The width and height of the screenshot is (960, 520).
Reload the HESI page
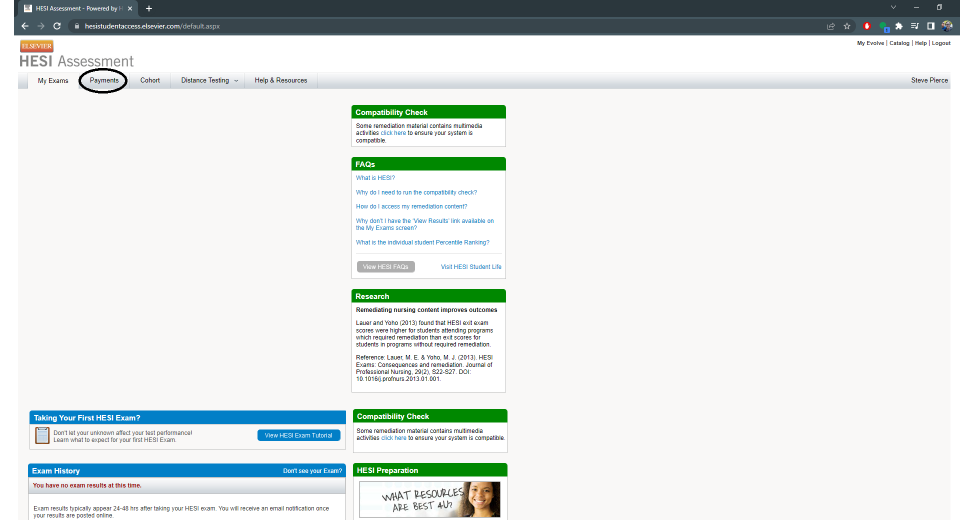point(57,26)
